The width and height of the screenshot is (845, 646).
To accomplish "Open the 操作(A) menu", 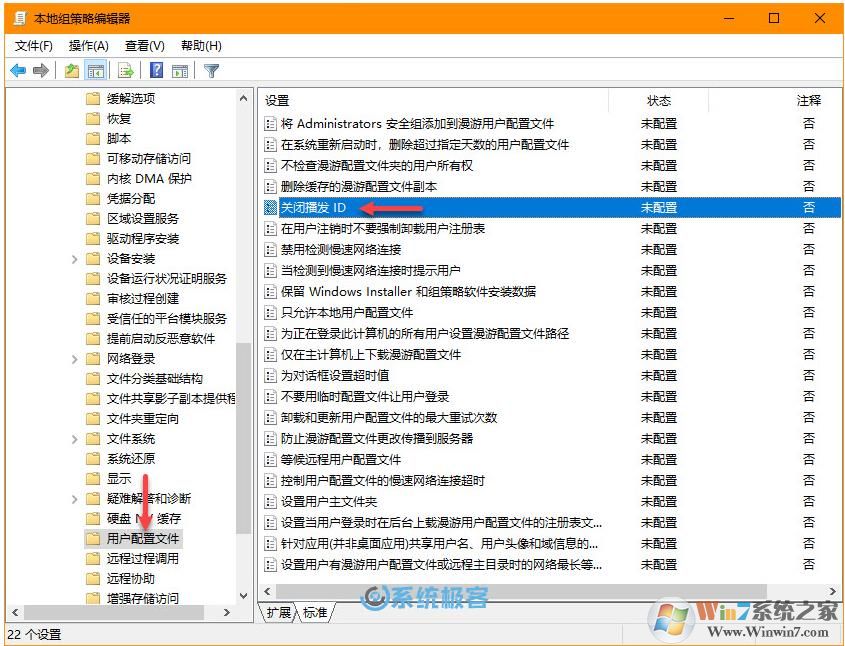I will 88,46.
